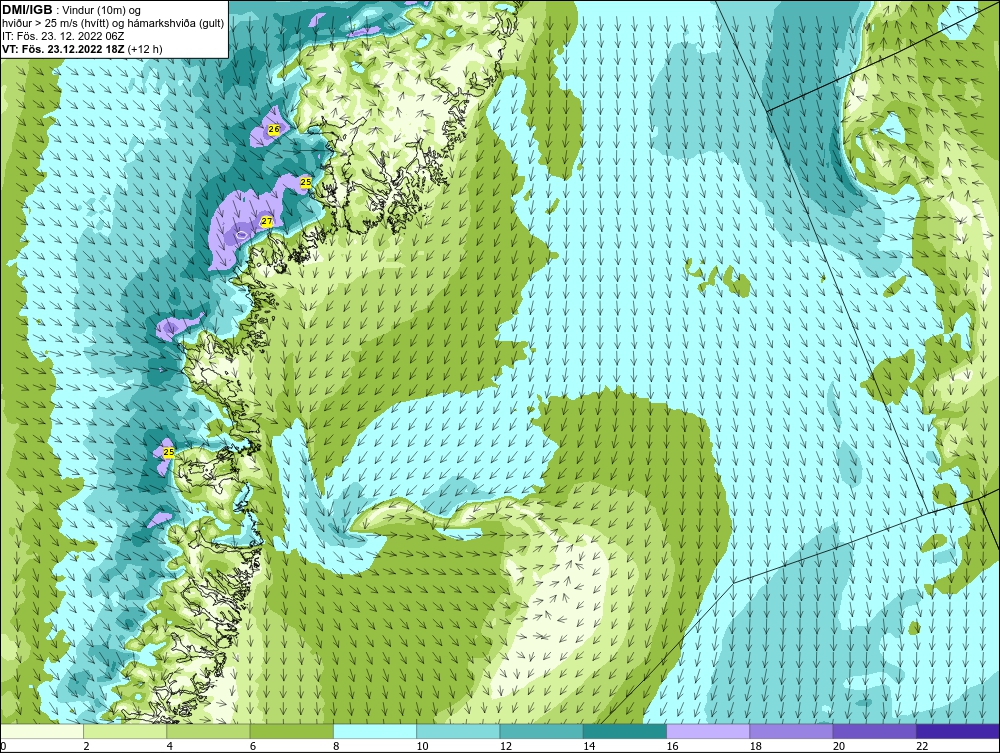Click the 25 gust label nearest the 27 label
Image resolution: width=1000 pixels, height=753 pixels.
pyautogui.click(x=305, y=182)
